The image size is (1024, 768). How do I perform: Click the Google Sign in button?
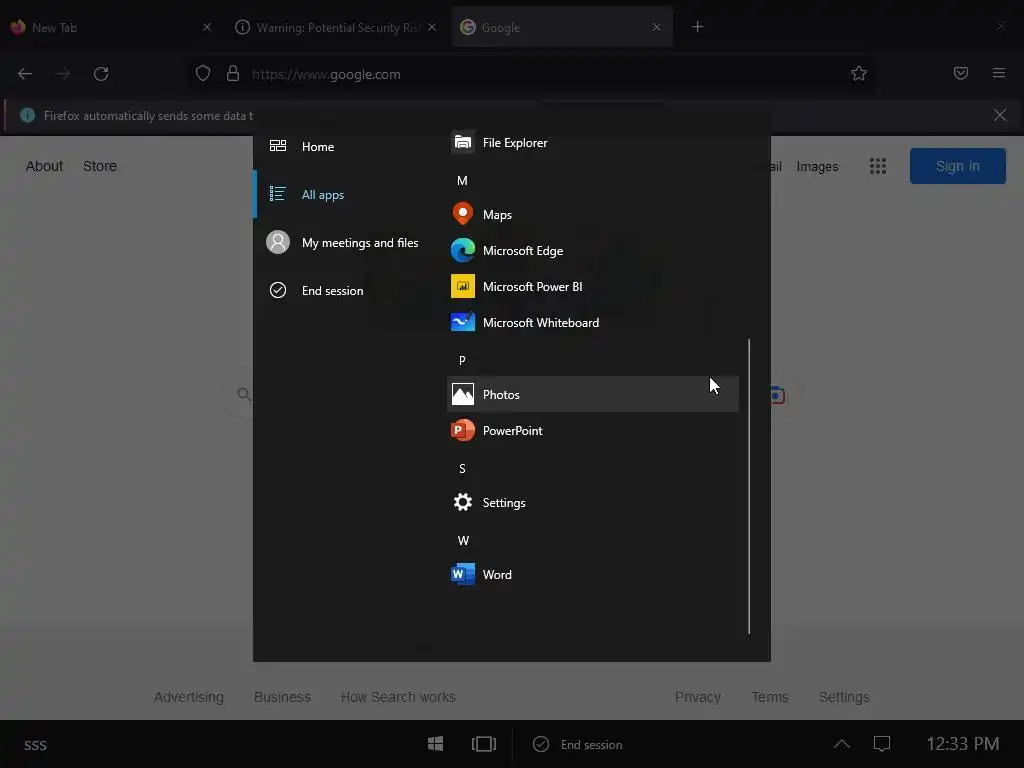click(x=957, y=166)
